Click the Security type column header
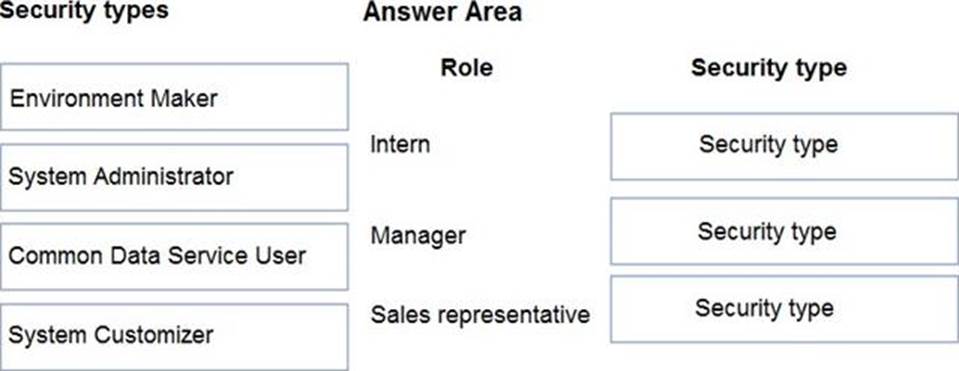 (x=769, y=68)
